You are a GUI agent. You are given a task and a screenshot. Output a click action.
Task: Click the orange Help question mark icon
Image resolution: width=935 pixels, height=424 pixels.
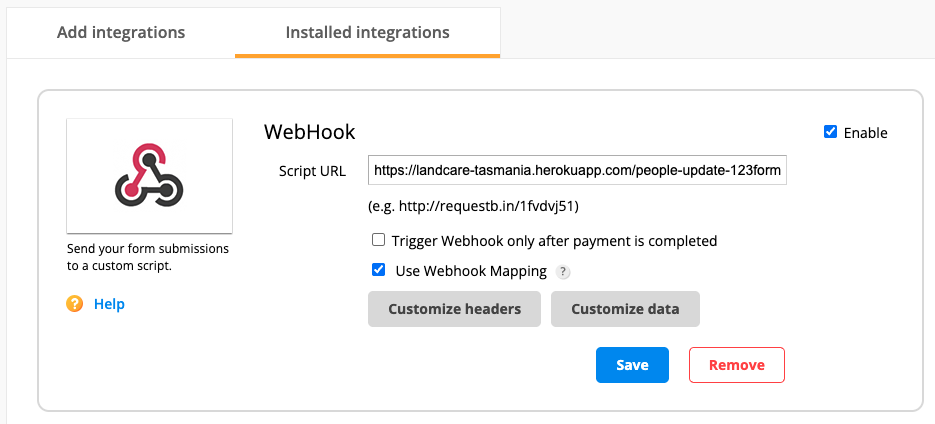75,304
